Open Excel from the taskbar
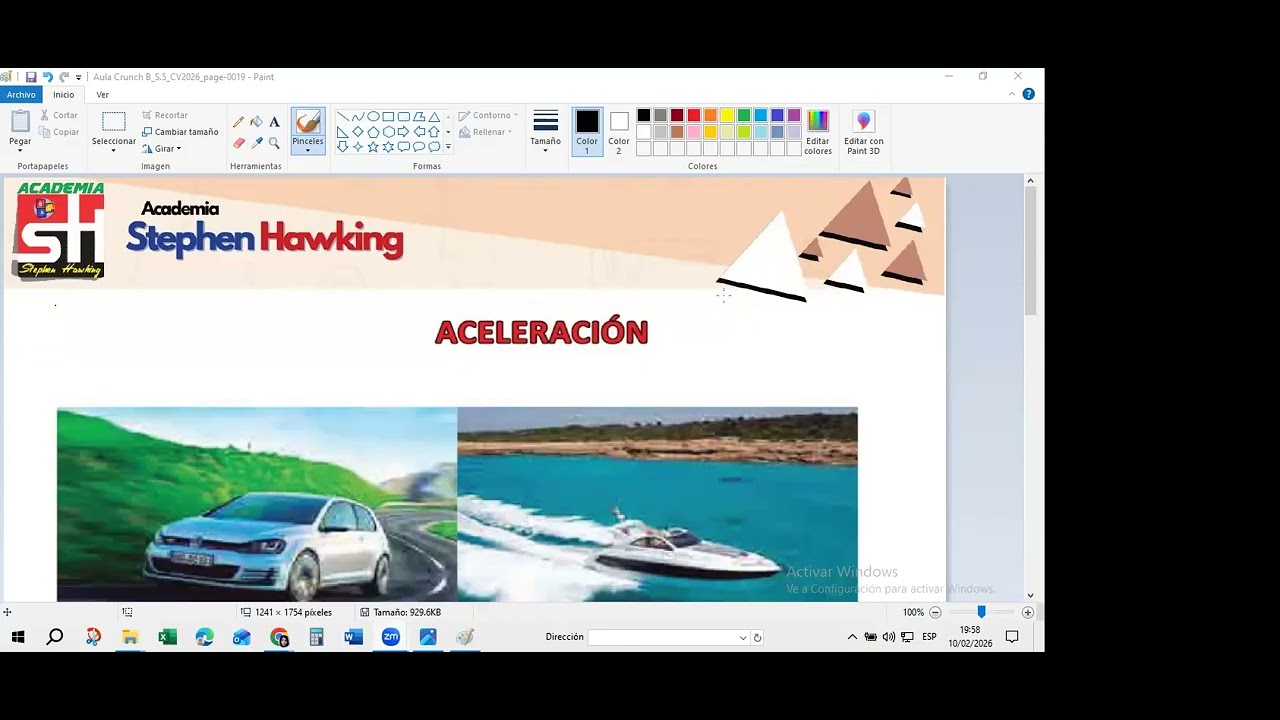Screen dimensions: 1280x720 tap(167, 637)
